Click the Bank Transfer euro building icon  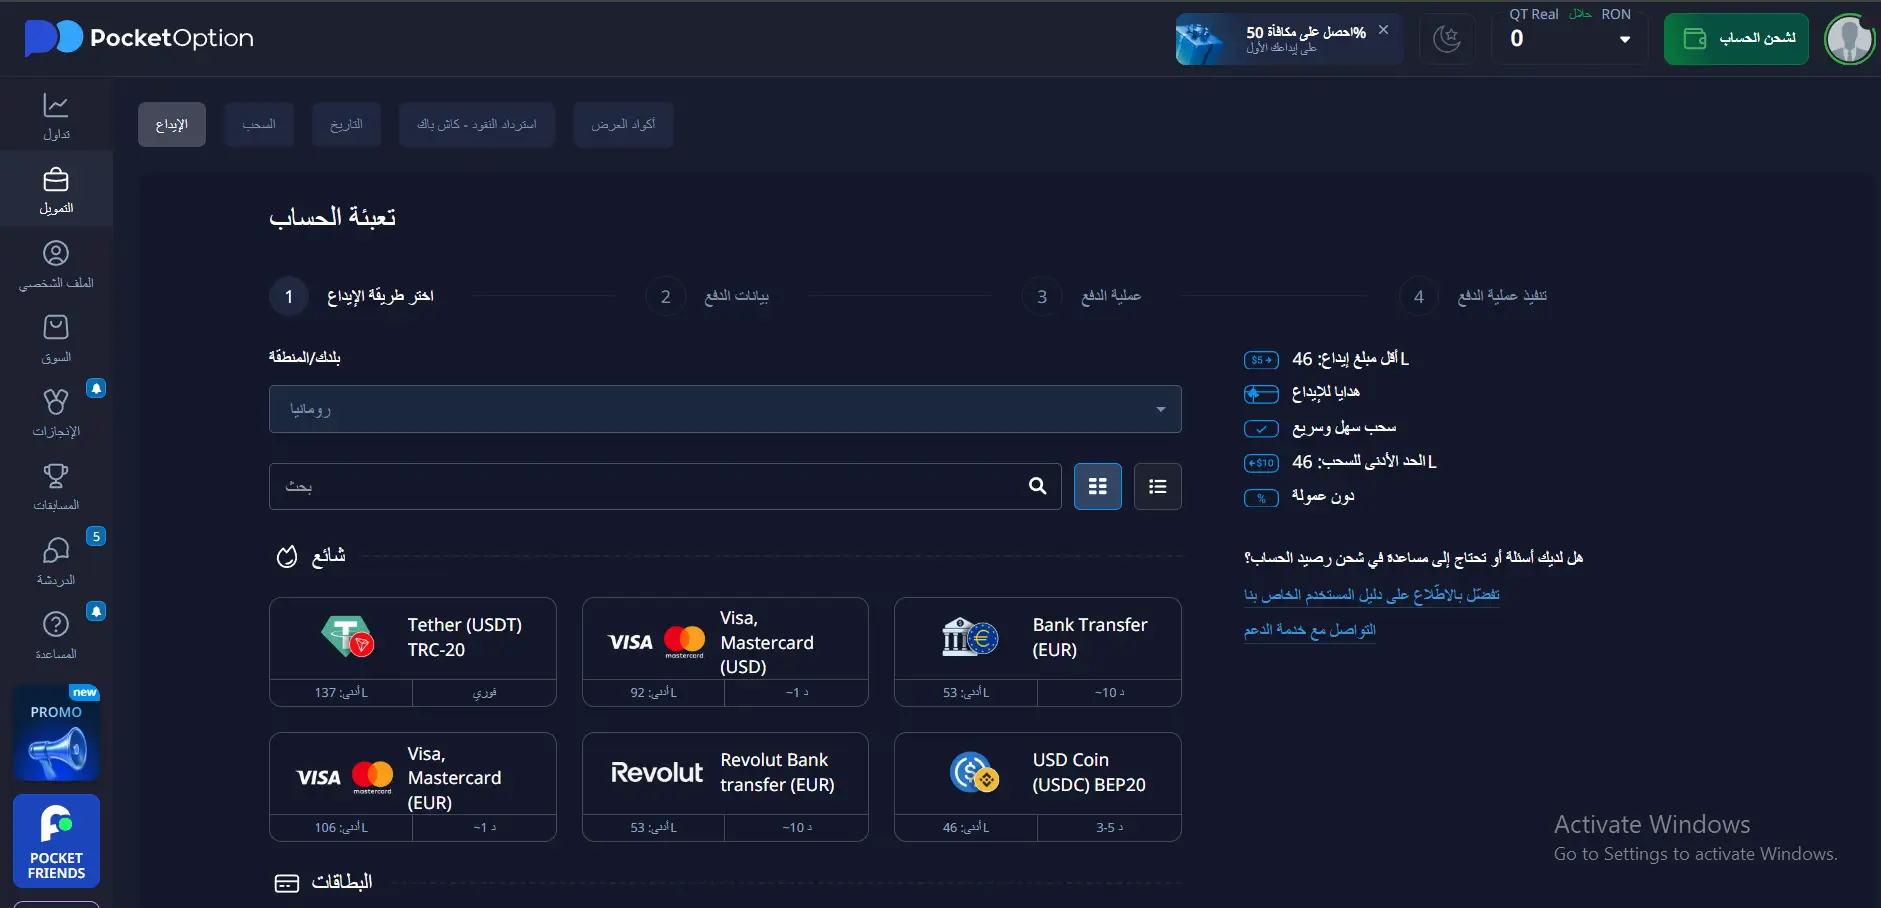click(x=969, y=637)
